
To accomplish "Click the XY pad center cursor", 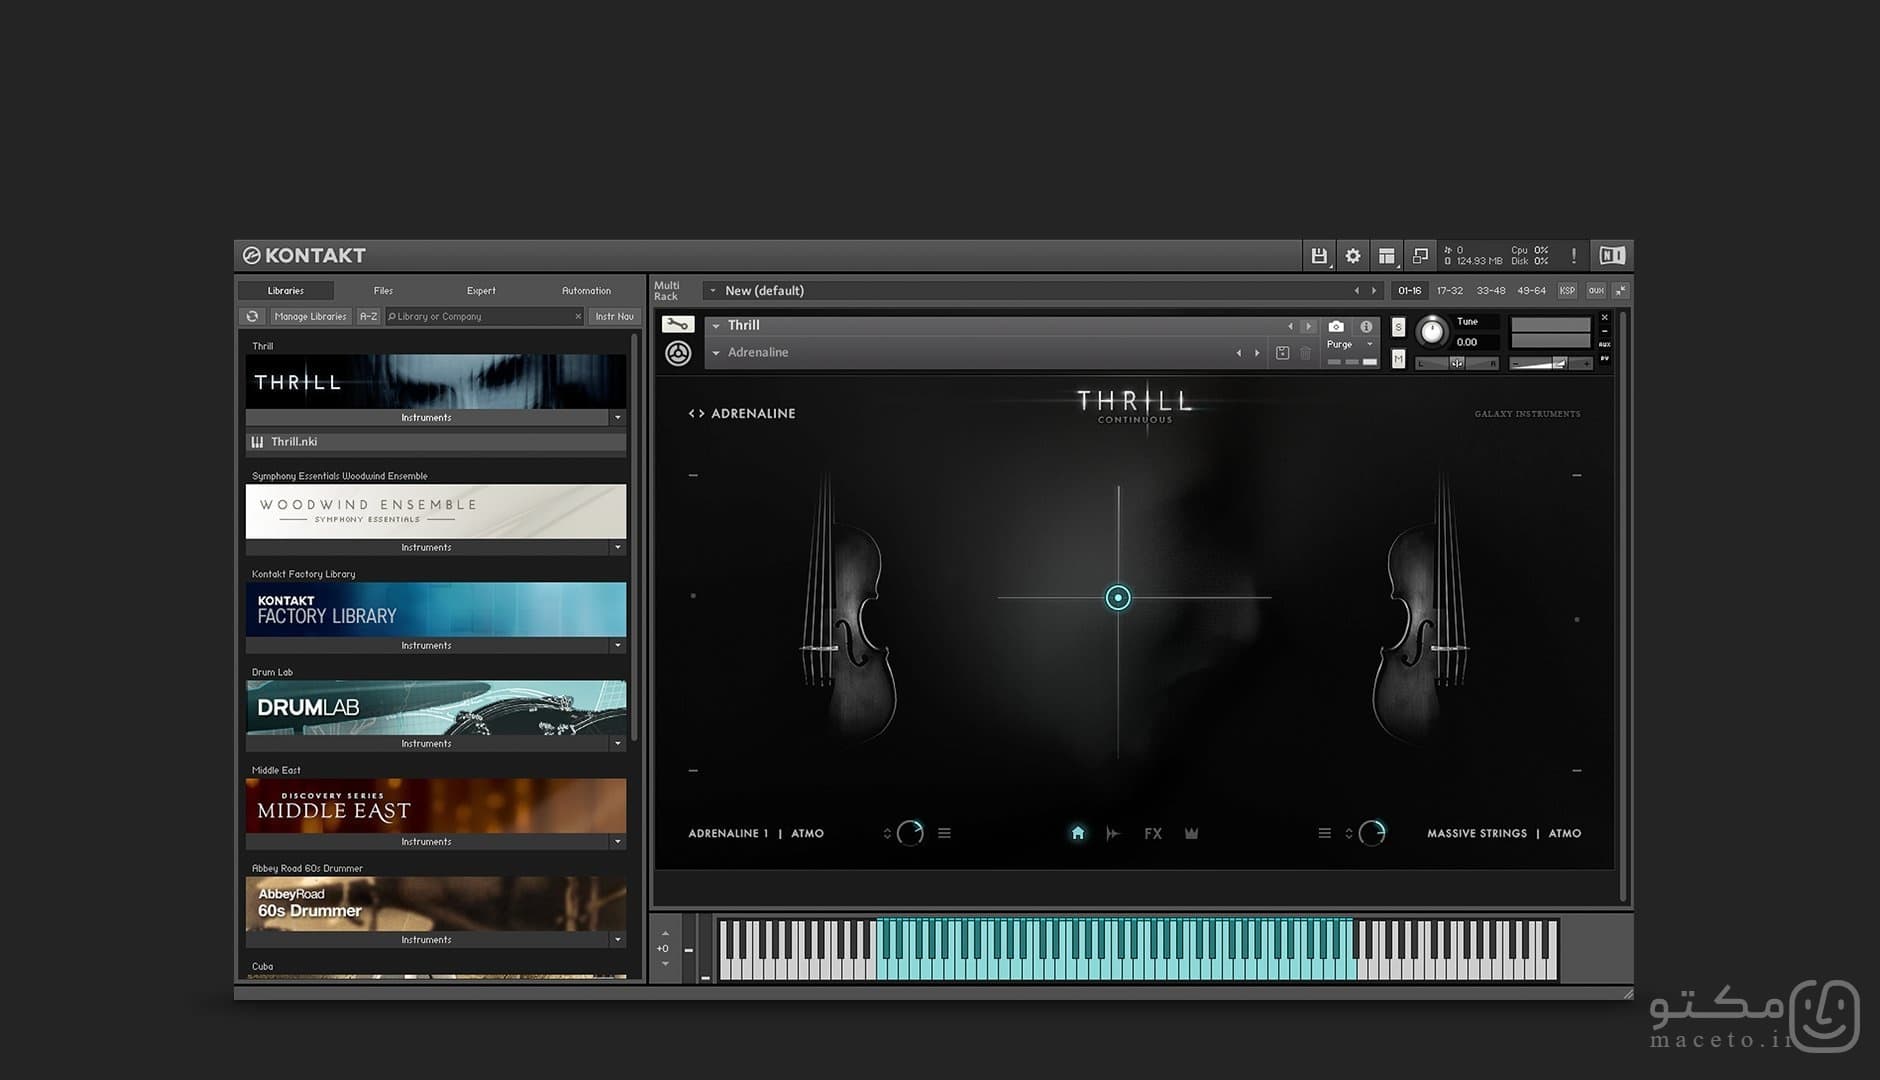I will pos(1118,598).
